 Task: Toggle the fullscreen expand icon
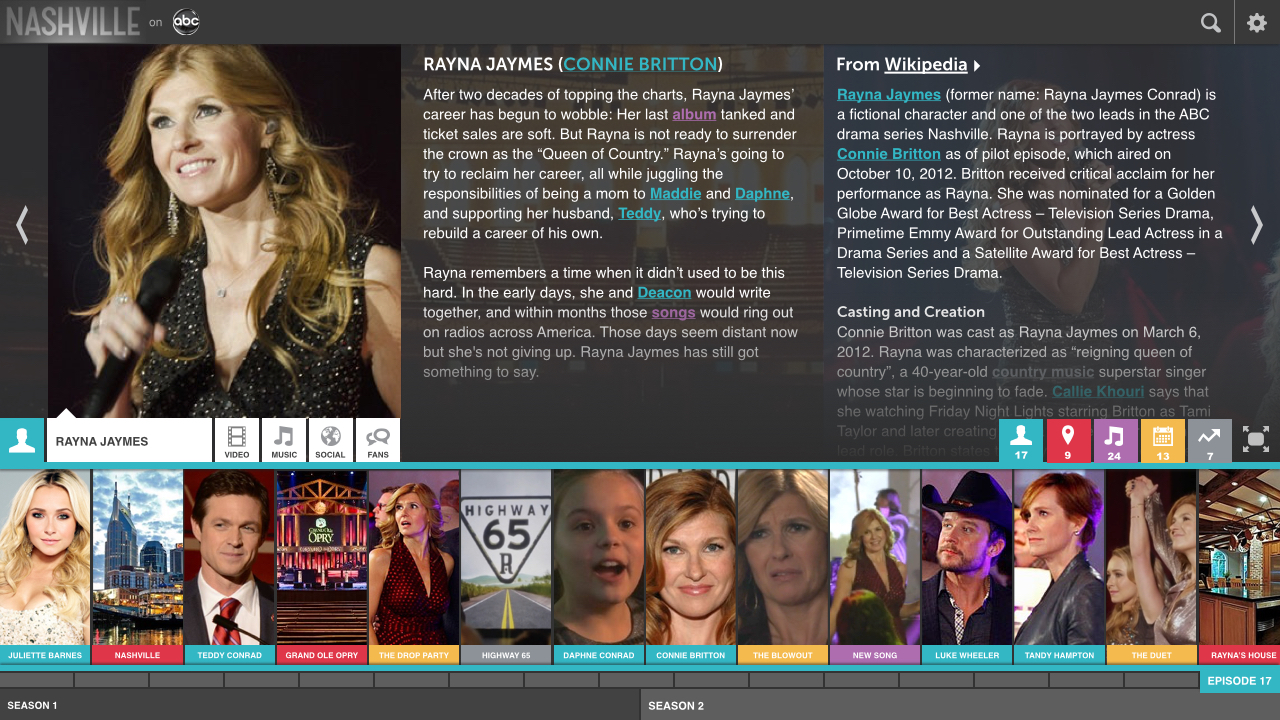[1256, 439]
